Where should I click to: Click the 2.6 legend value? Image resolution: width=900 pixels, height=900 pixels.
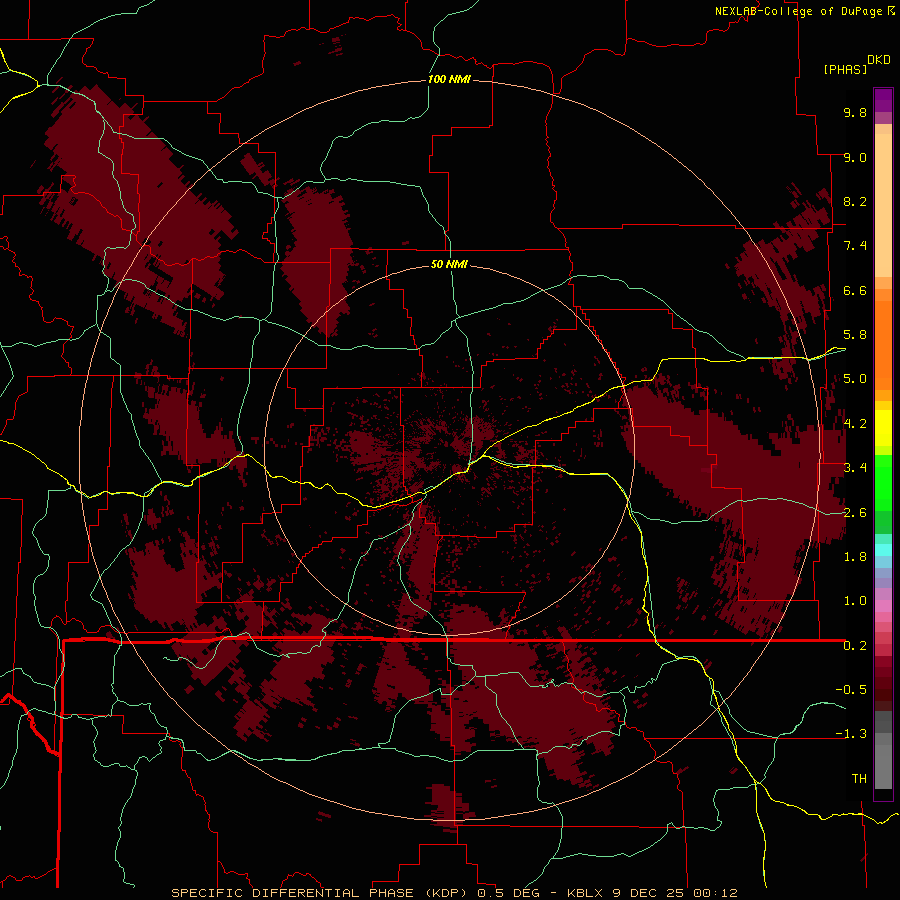click(855, 513)
